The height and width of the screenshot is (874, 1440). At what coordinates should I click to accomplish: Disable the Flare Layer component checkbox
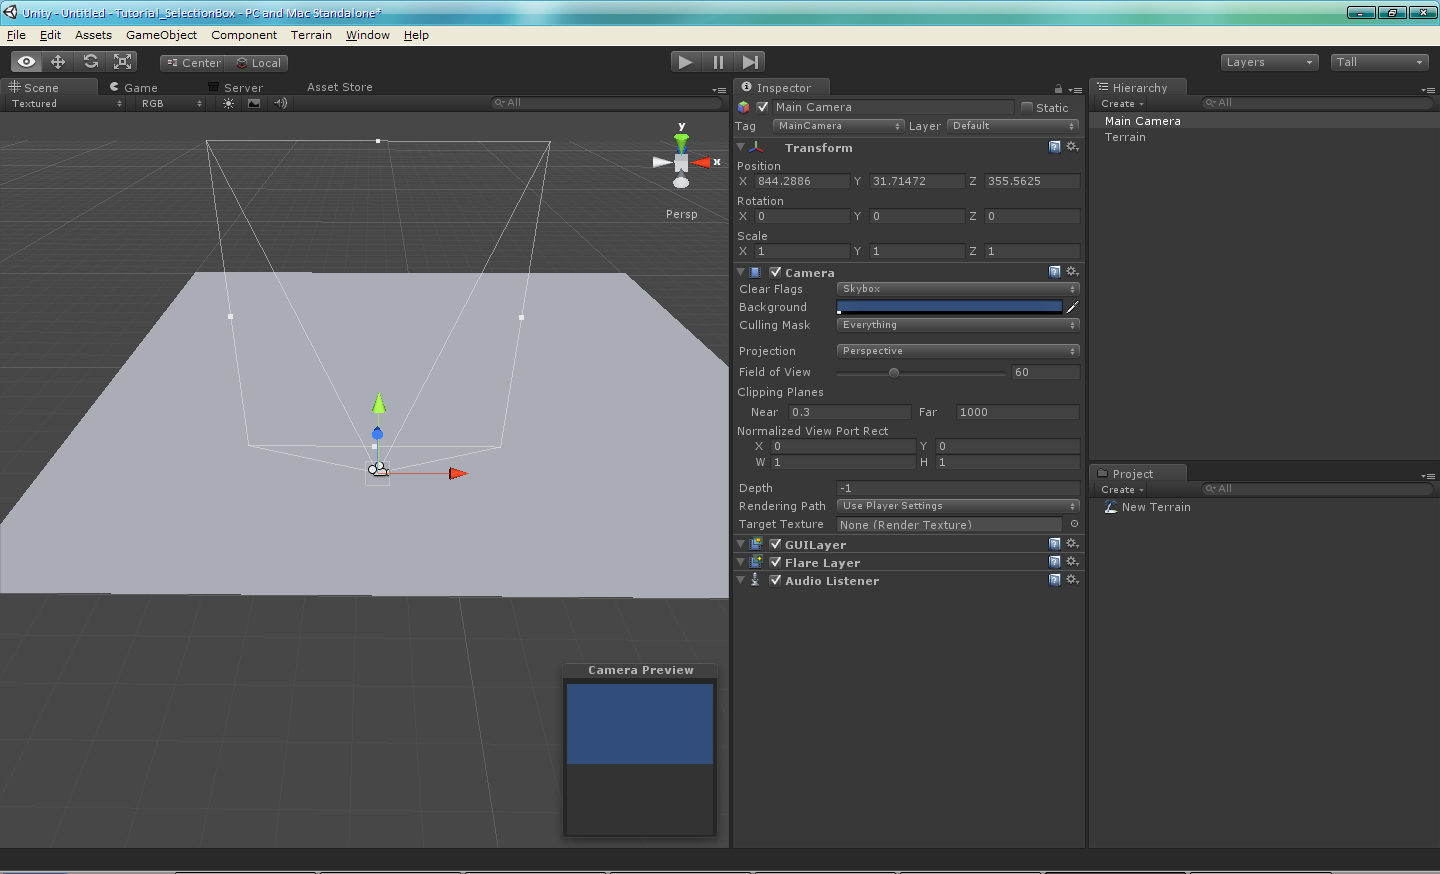[775, 562]
